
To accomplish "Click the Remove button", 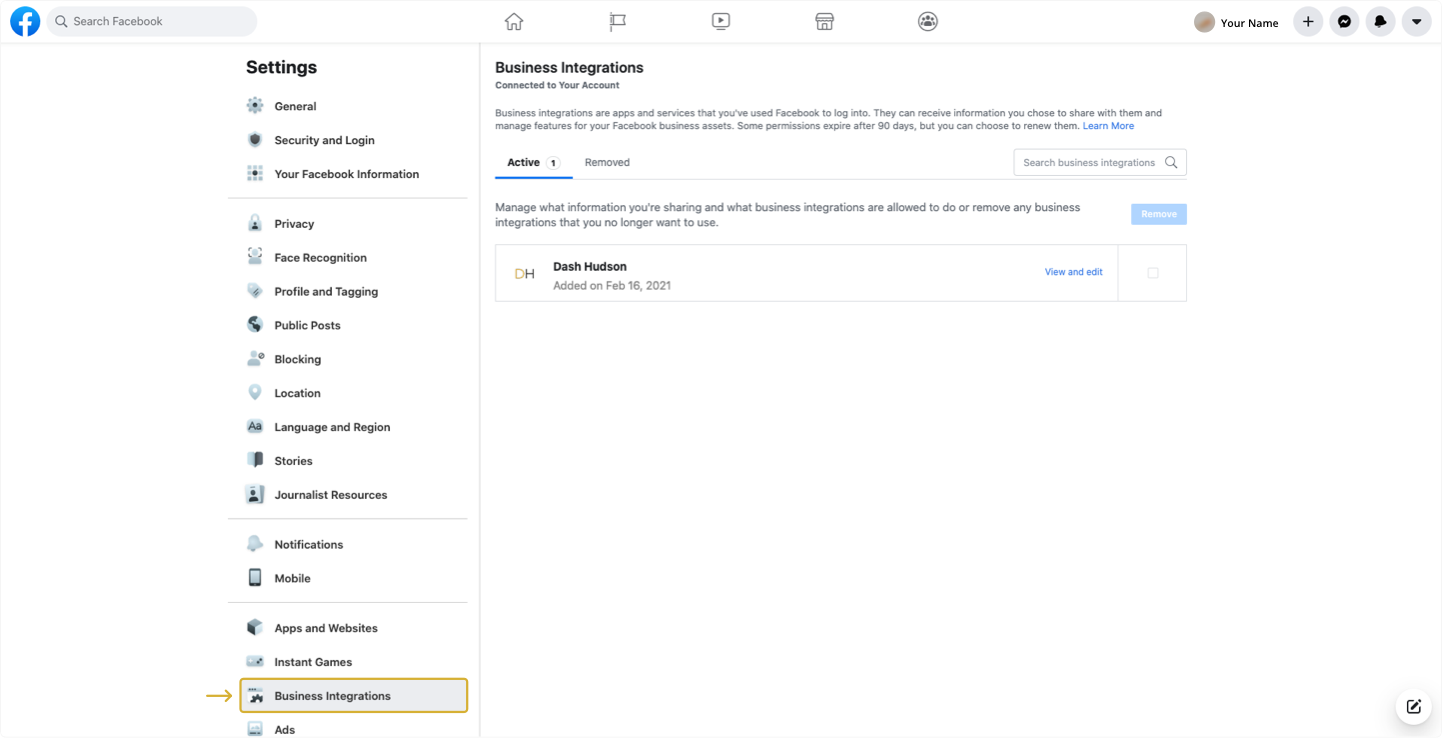I will pos(1158,214).
